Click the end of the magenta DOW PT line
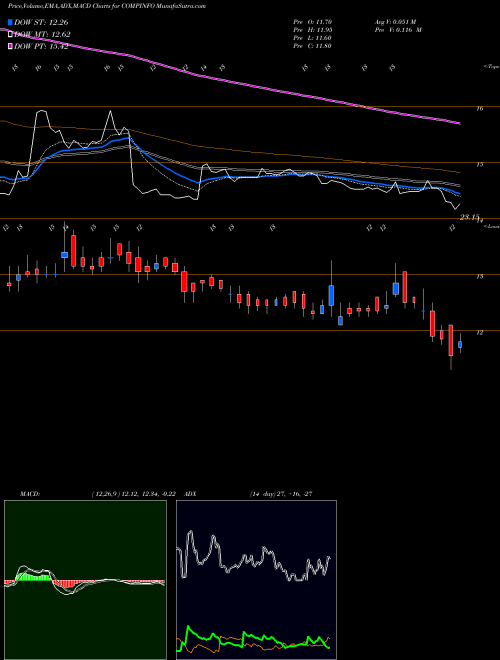The image size is (500, 660). [x=459, y=123]
